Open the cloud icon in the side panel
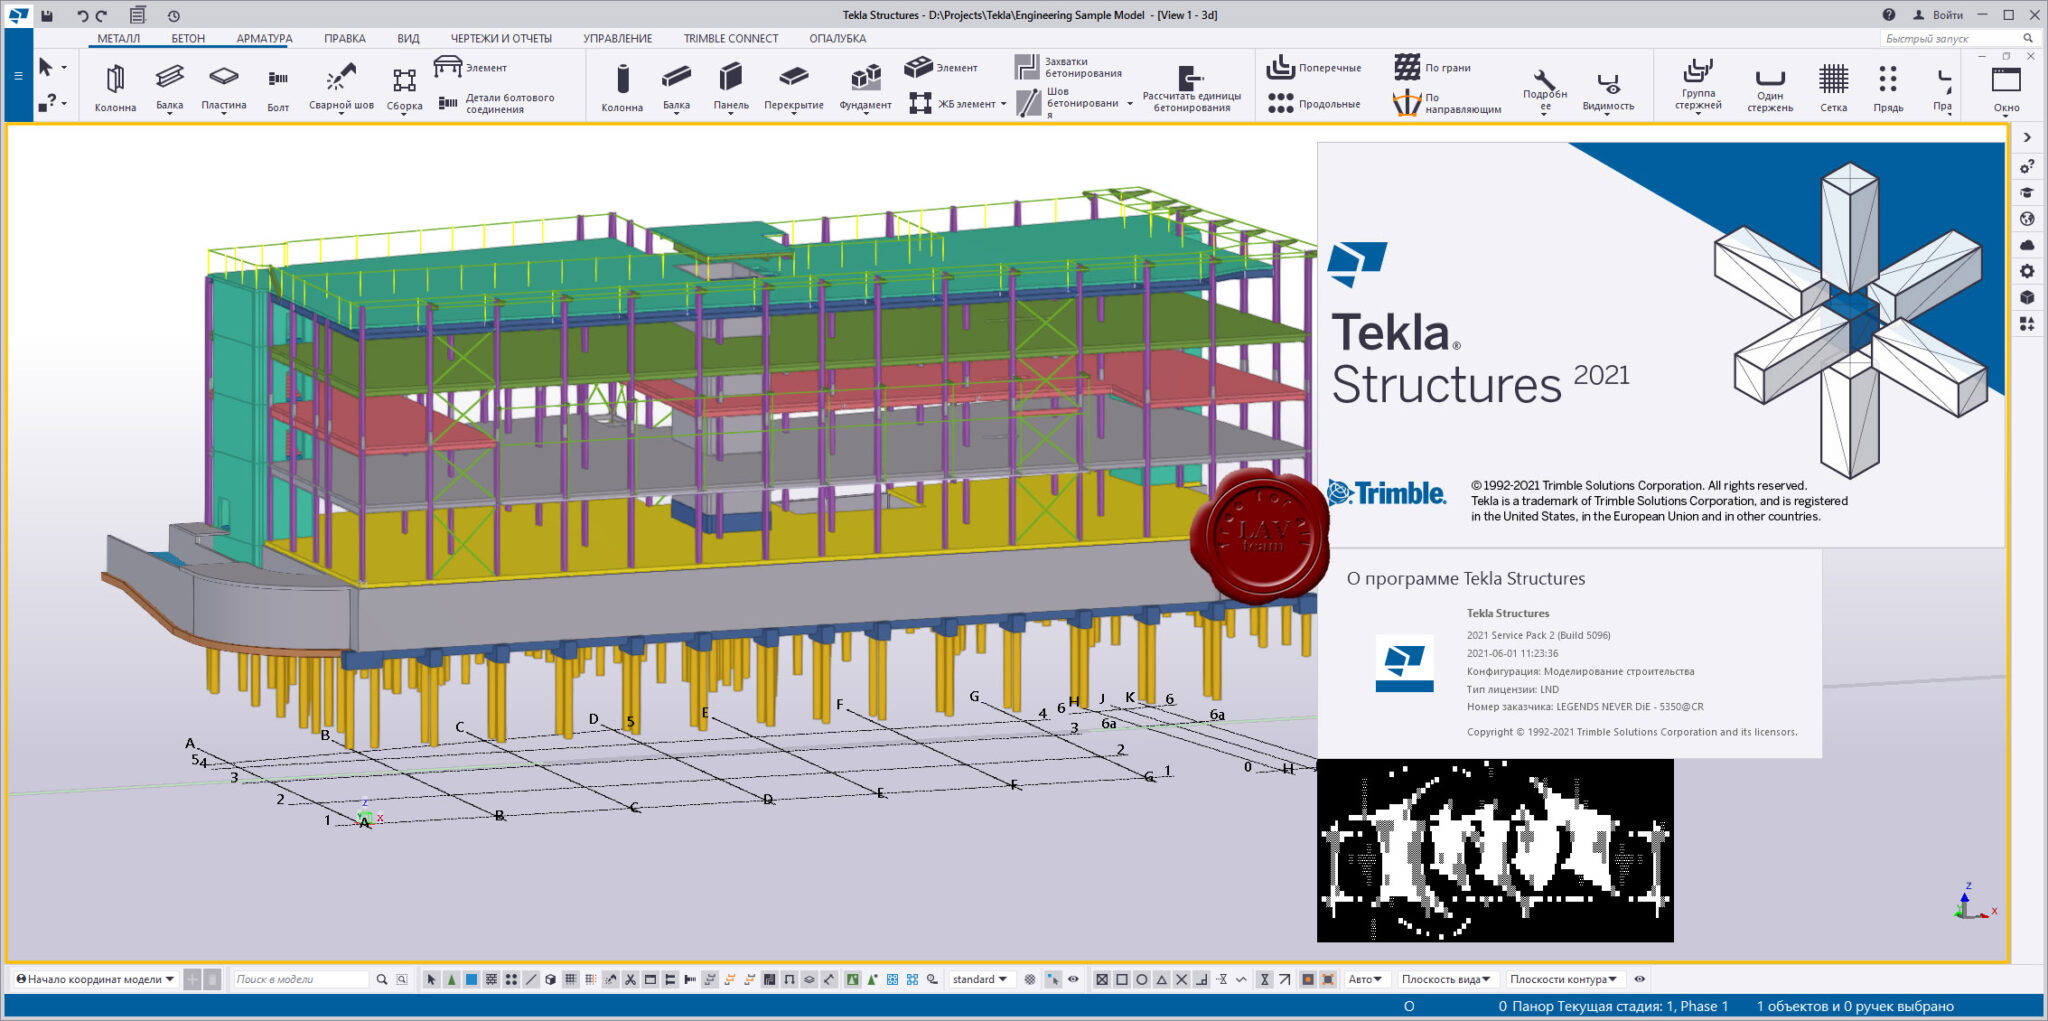The width and height of the screenshot is (2048, 1021). [2027, 245]
